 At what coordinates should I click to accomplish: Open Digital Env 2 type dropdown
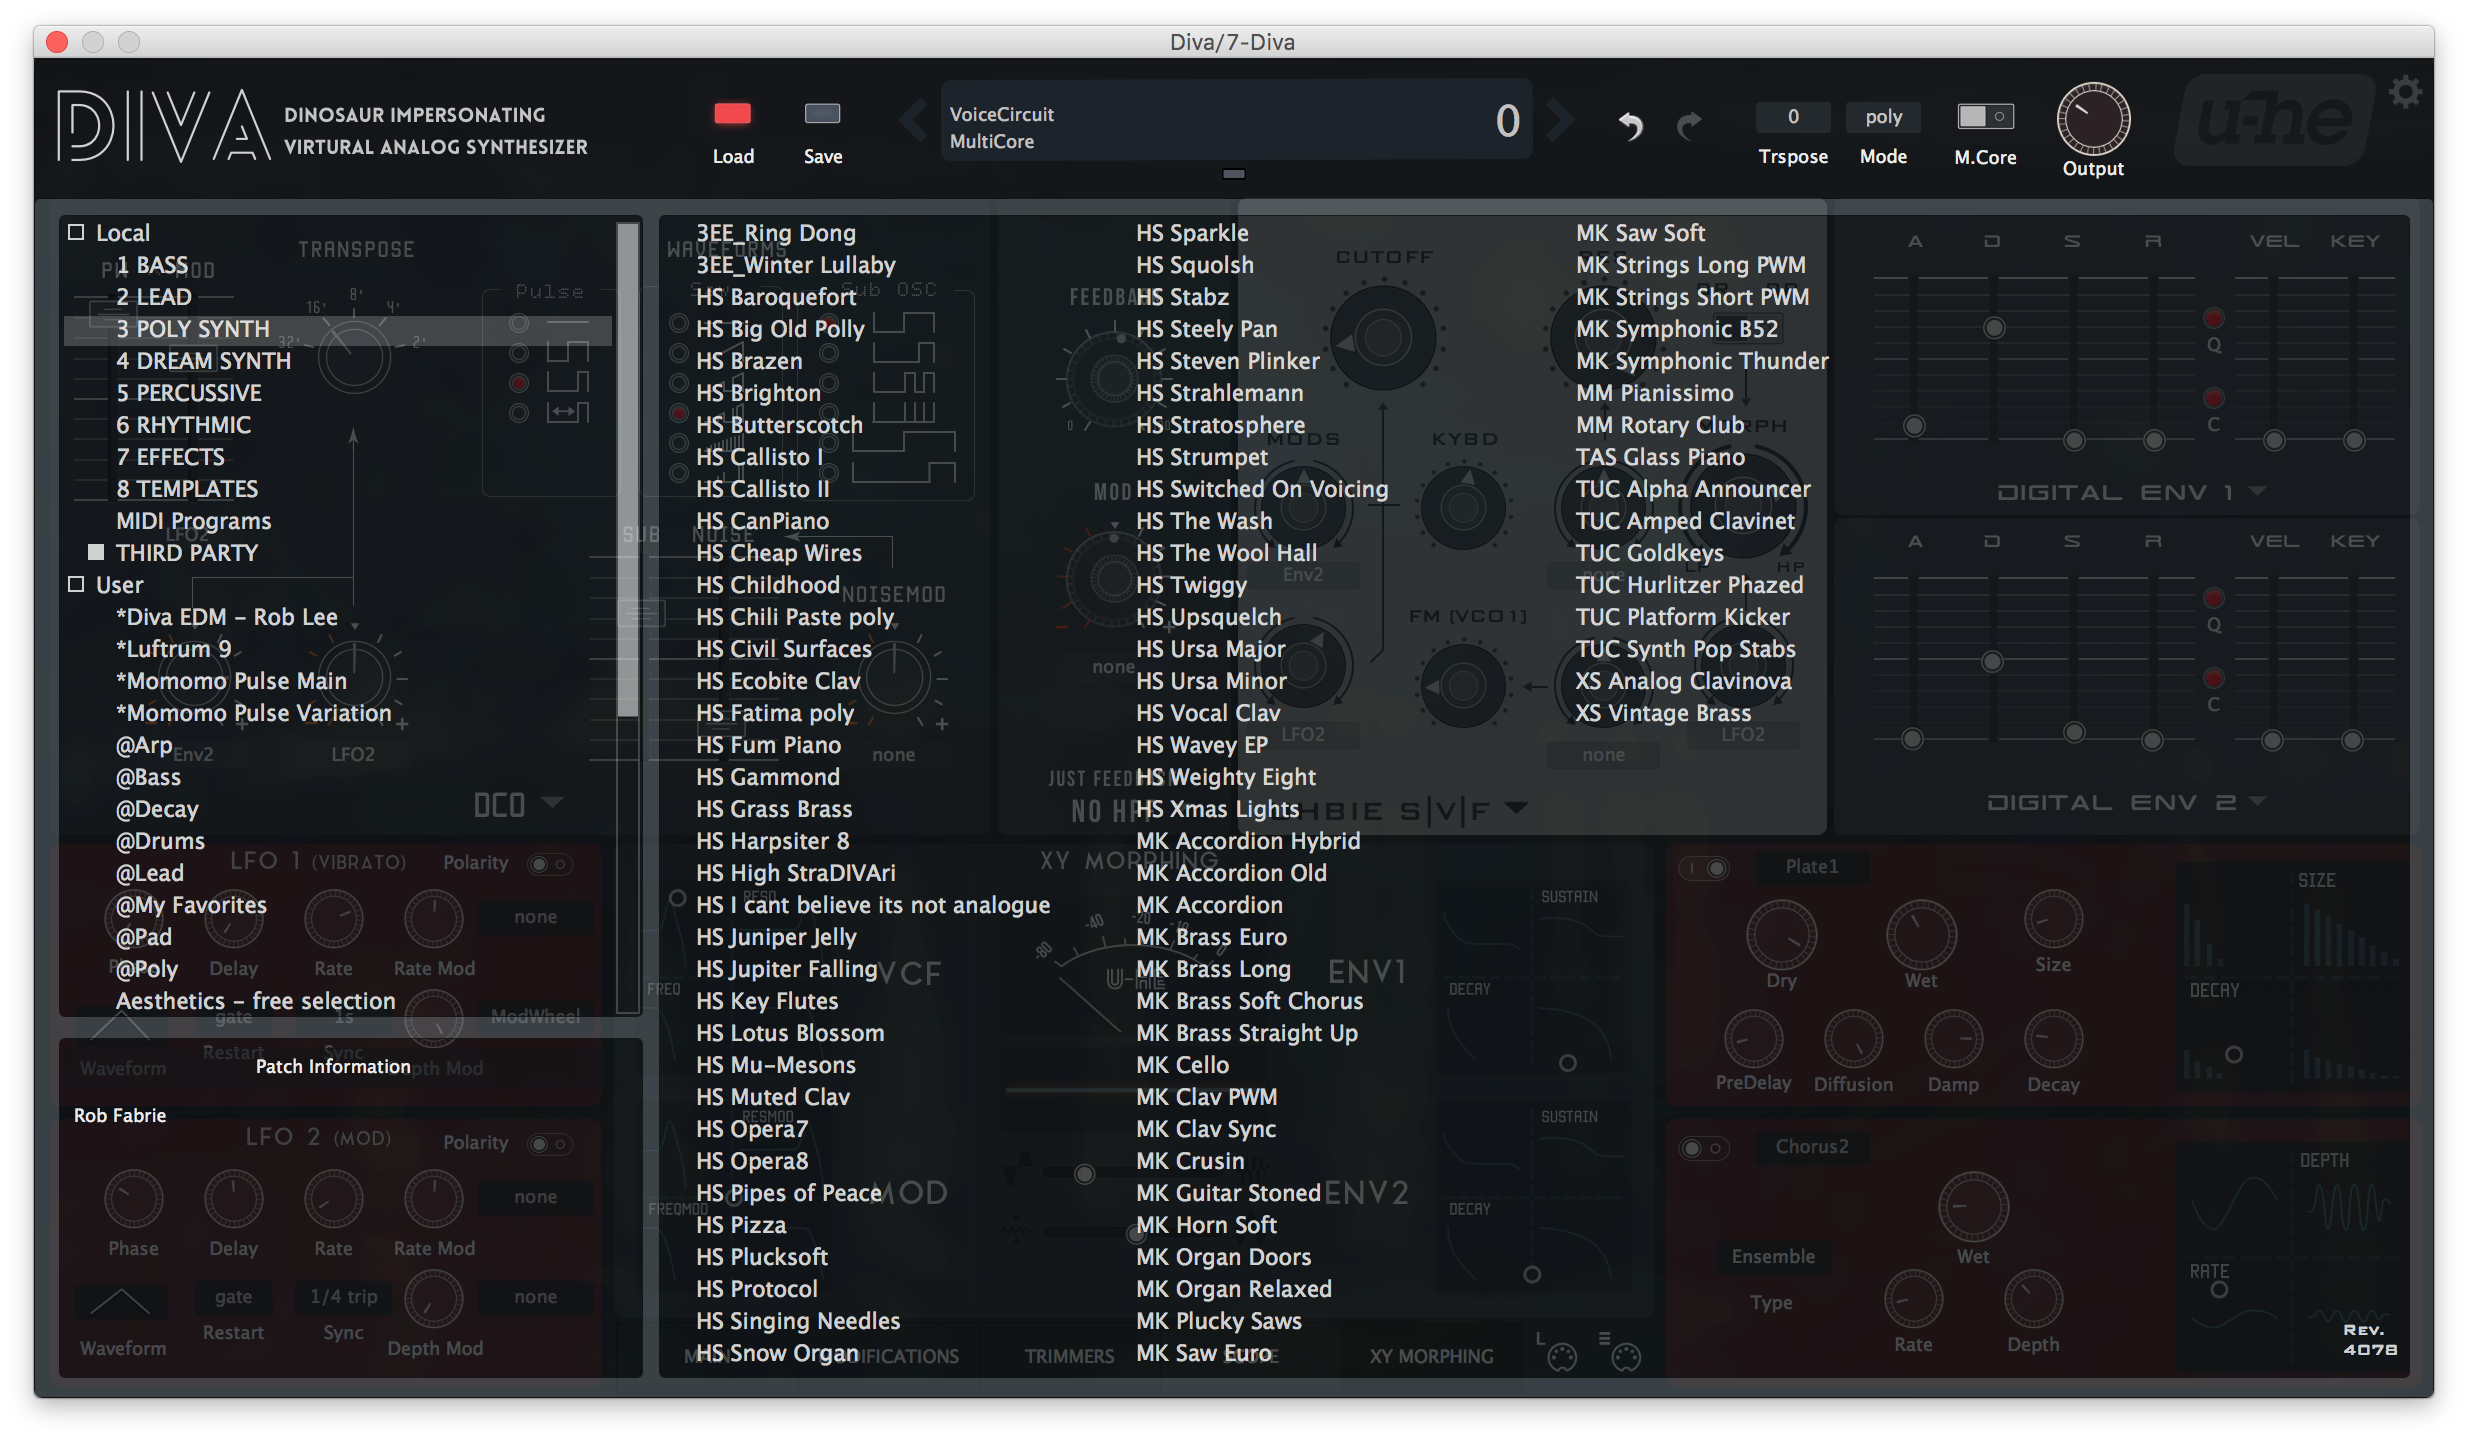click(2126, 802)
